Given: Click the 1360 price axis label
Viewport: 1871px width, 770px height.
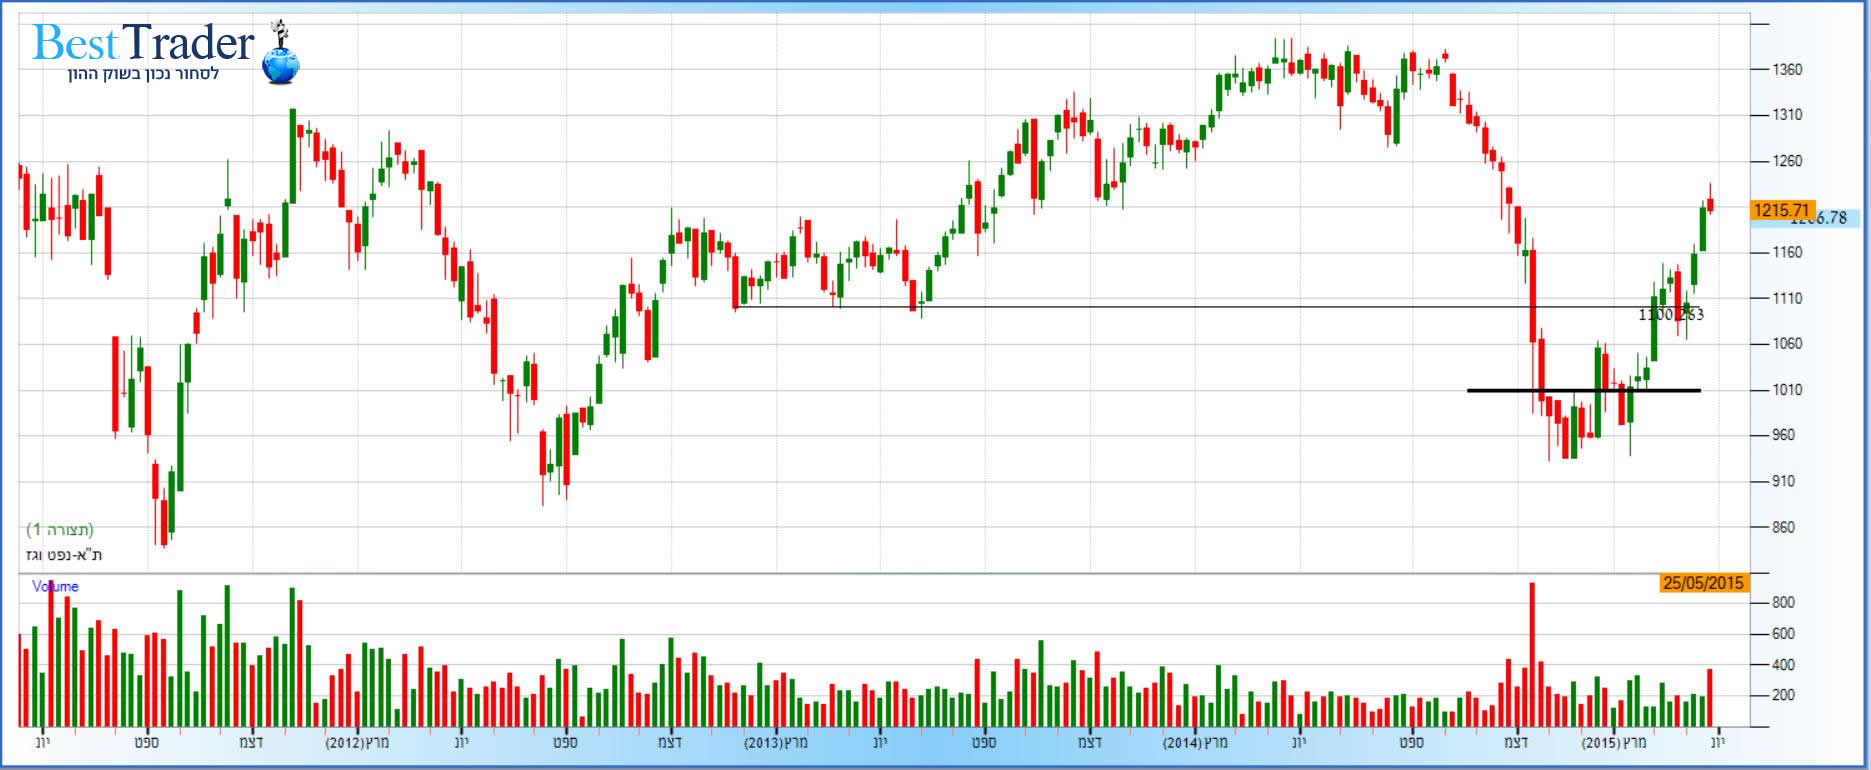Looking at the screenshot, I should coord(1787,70).
